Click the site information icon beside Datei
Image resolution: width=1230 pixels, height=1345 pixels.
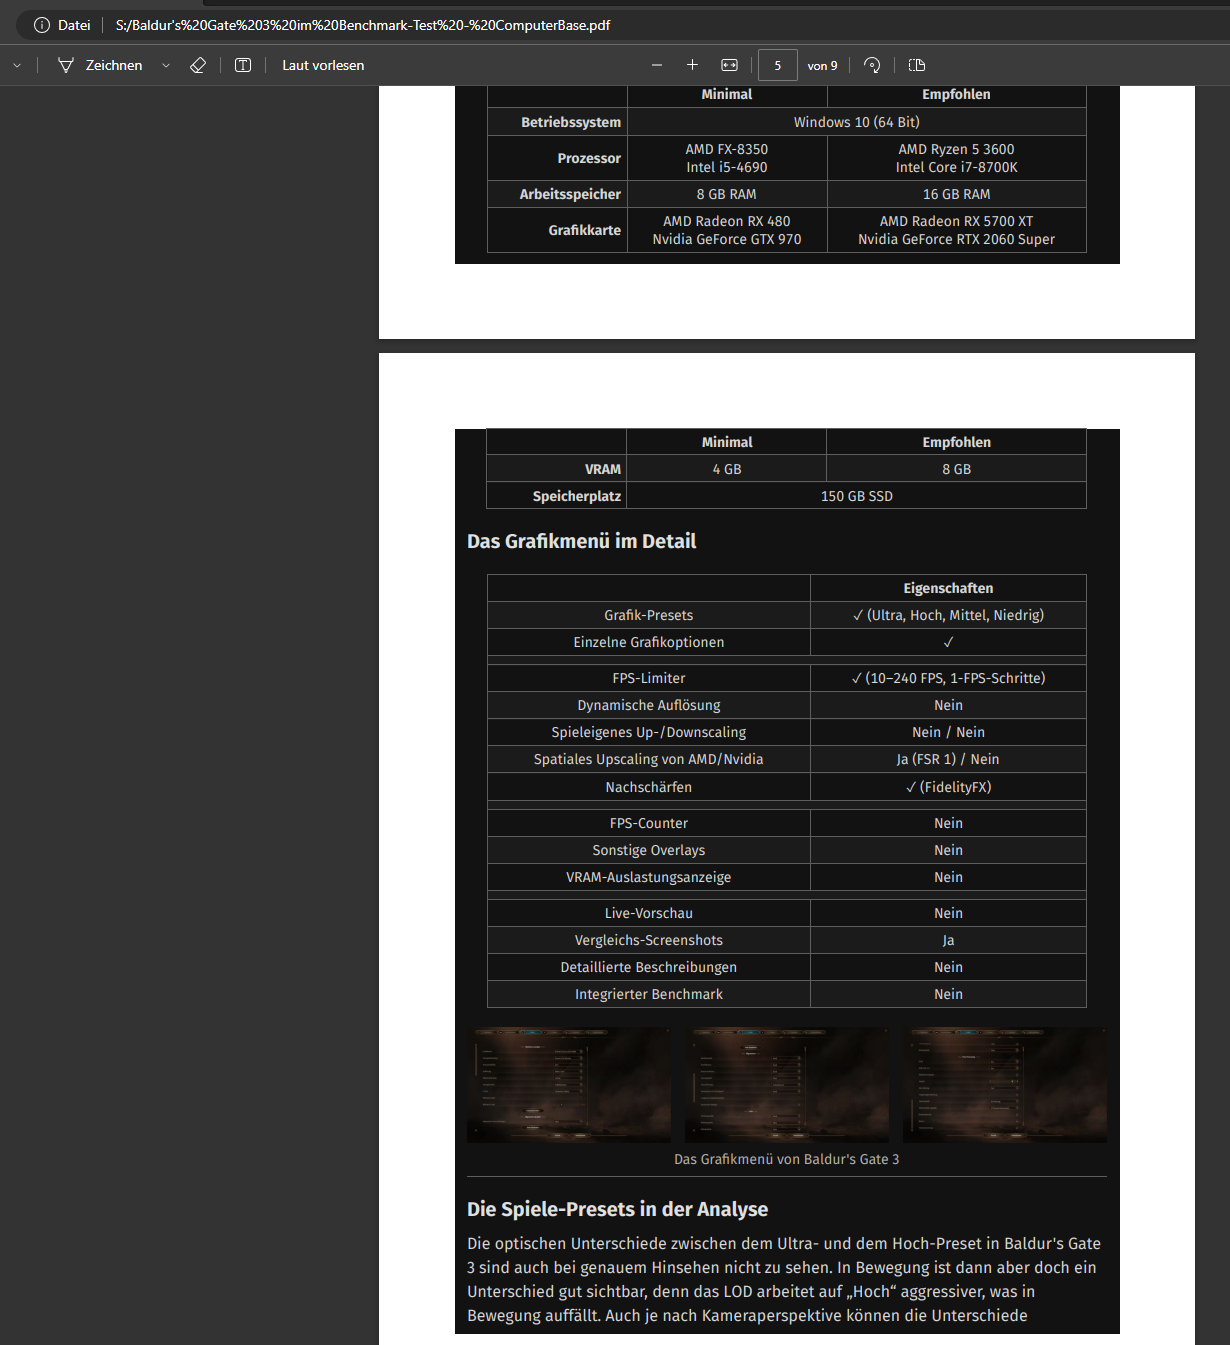click(x=42, y=25)
